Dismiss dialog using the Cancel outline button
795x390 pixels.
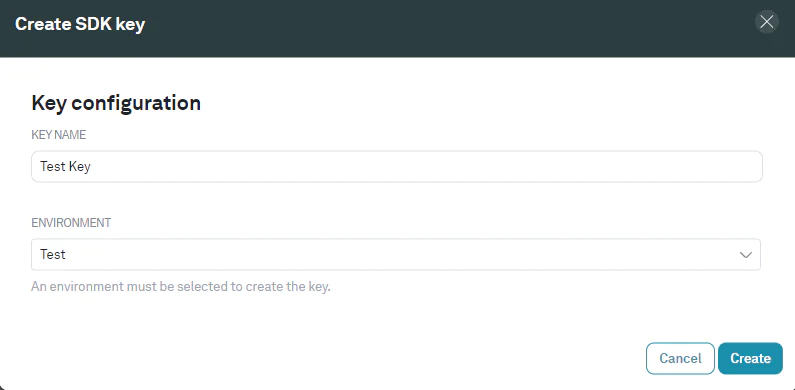coord(680,359)
